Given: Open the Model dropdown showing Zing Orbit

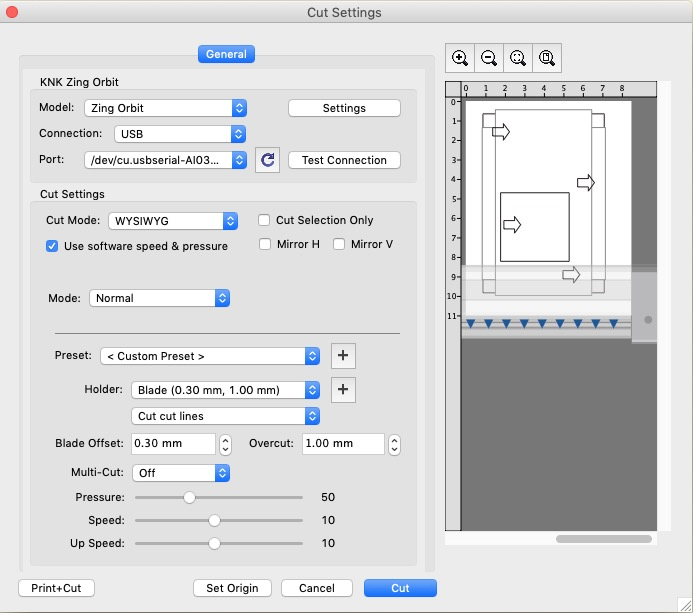Looking at the screenshot, I should (x=165, y=108).
